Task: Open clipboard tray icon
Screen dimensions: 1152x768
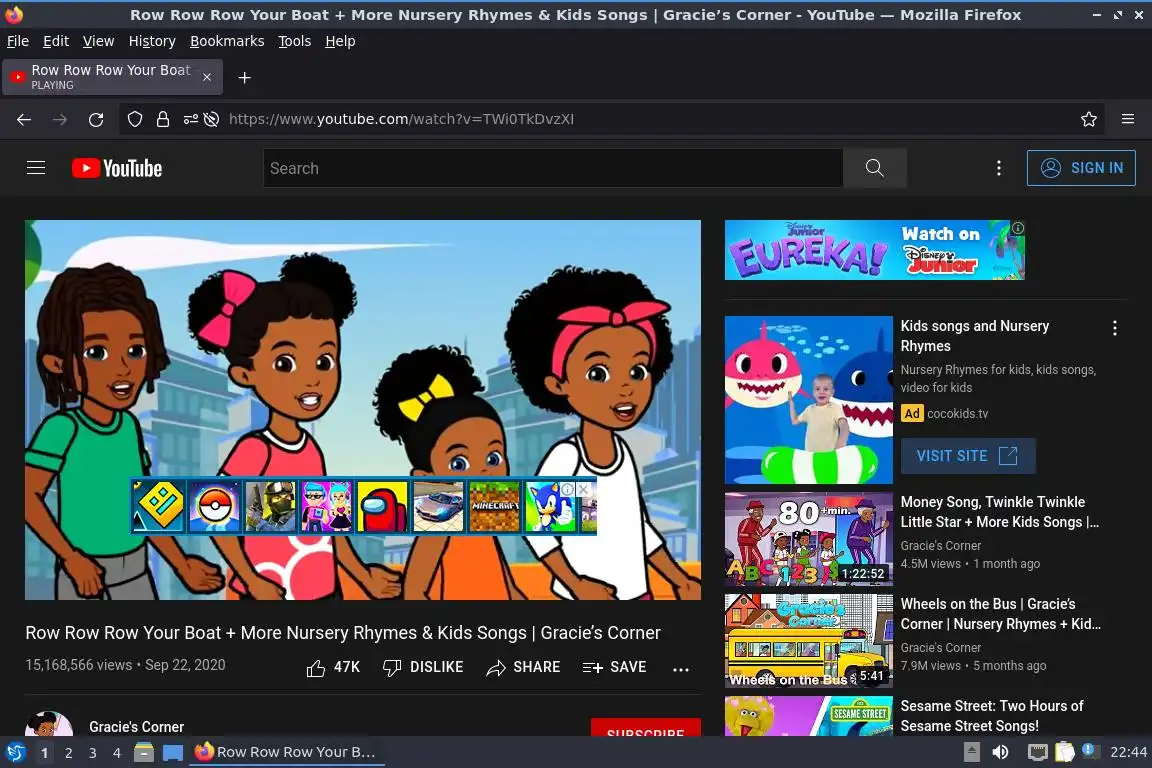Action: tap(1065, 752)
